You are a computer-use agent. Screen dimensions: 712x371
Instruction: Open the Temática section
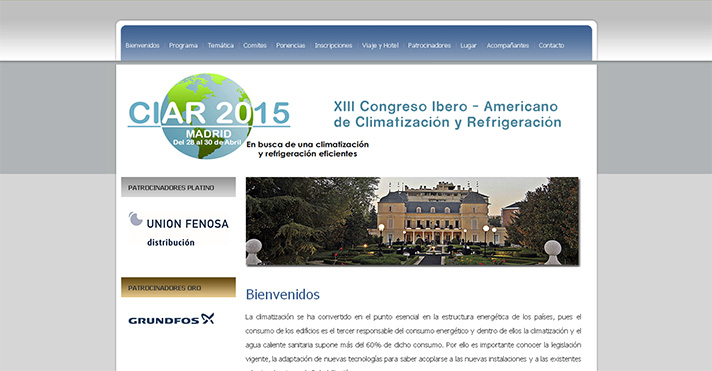(221, 45)
